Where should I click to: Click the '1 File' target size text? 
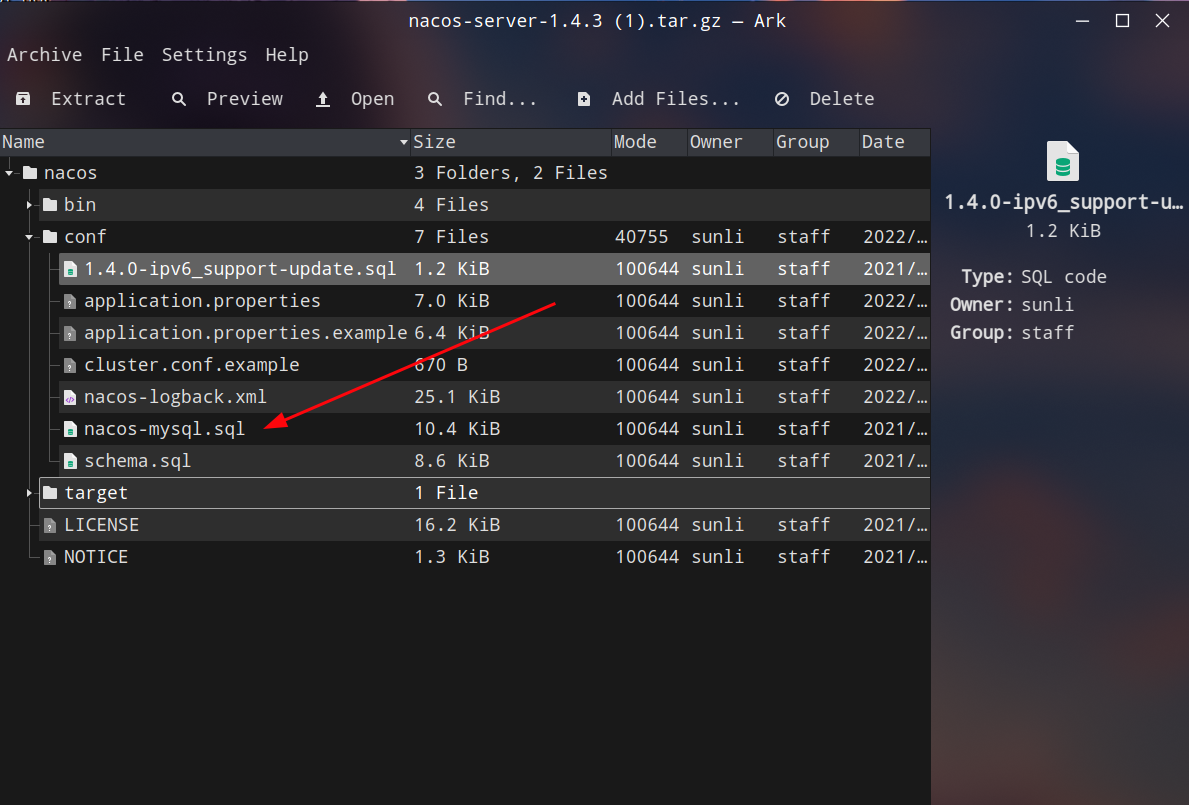pyautogui.click(x=447, y=493)
